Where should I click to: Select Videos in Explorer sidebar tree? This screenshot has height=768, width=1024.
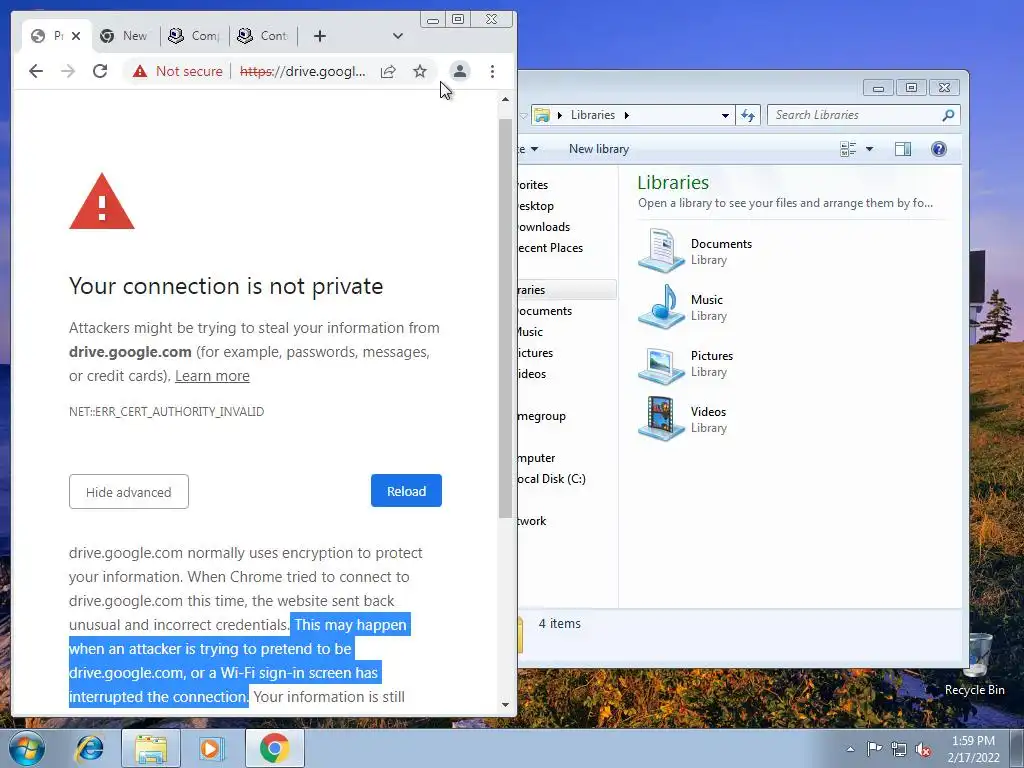[533, 374]
